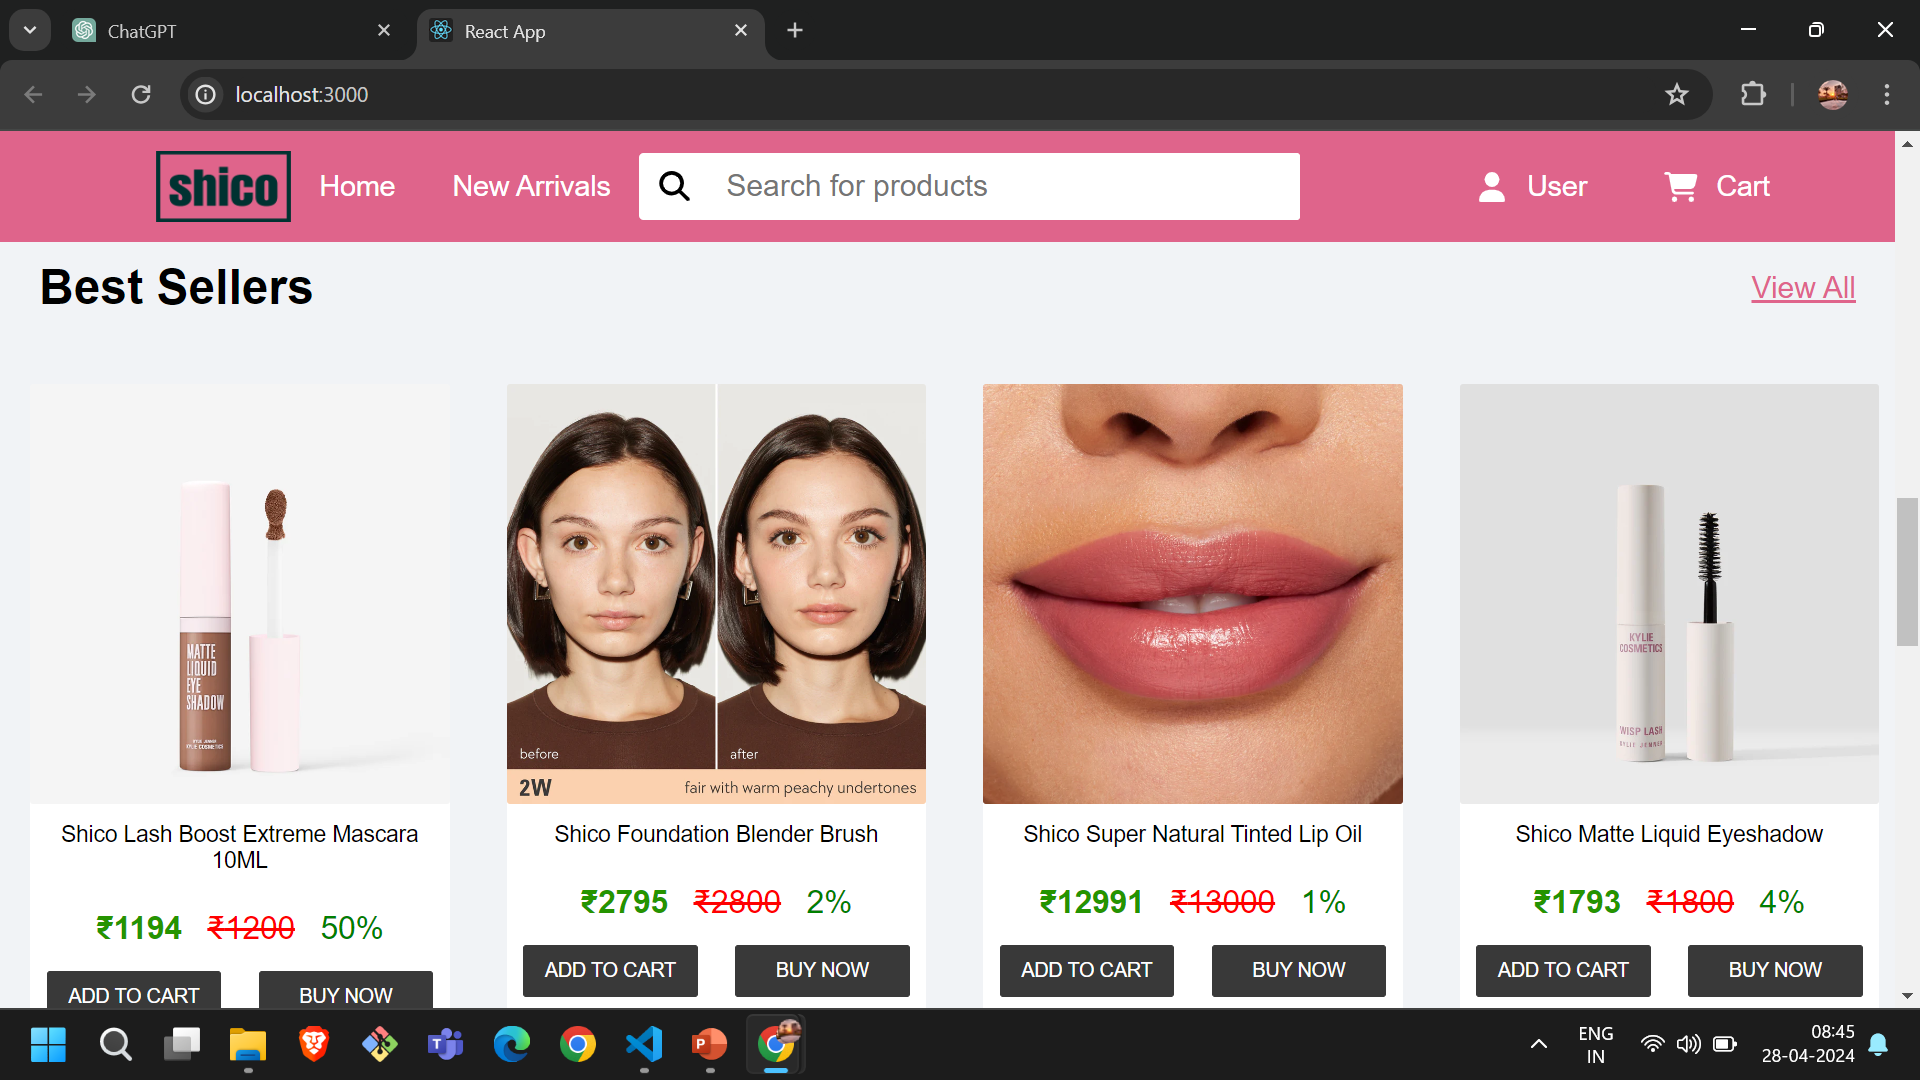The height and width of the screenshot is (1080, 1920).
Task: Add Tinted Lip Oil to cart
Action: pos(1087,970)
